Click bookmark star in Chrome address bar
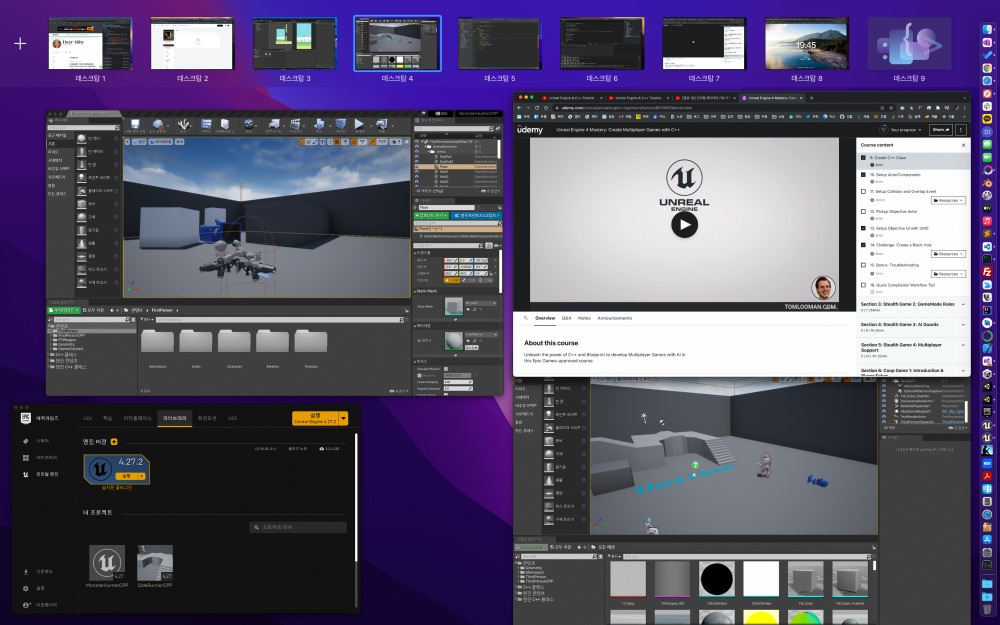Viewport: 1000px width, 625px height. point(891,108)
